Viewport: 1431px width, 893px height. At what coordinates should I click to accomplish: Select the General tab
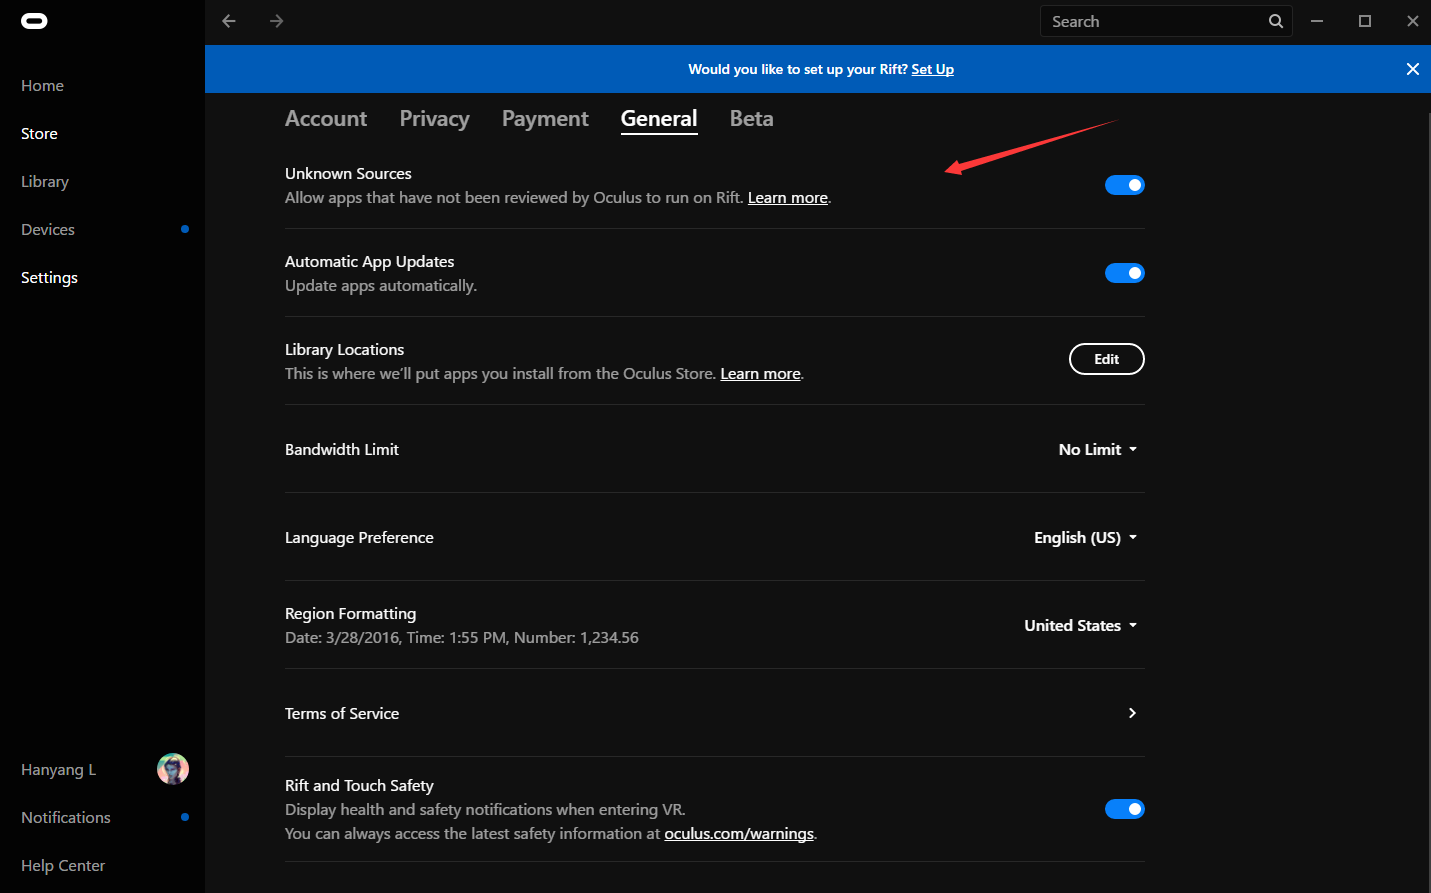coord(659,119)
